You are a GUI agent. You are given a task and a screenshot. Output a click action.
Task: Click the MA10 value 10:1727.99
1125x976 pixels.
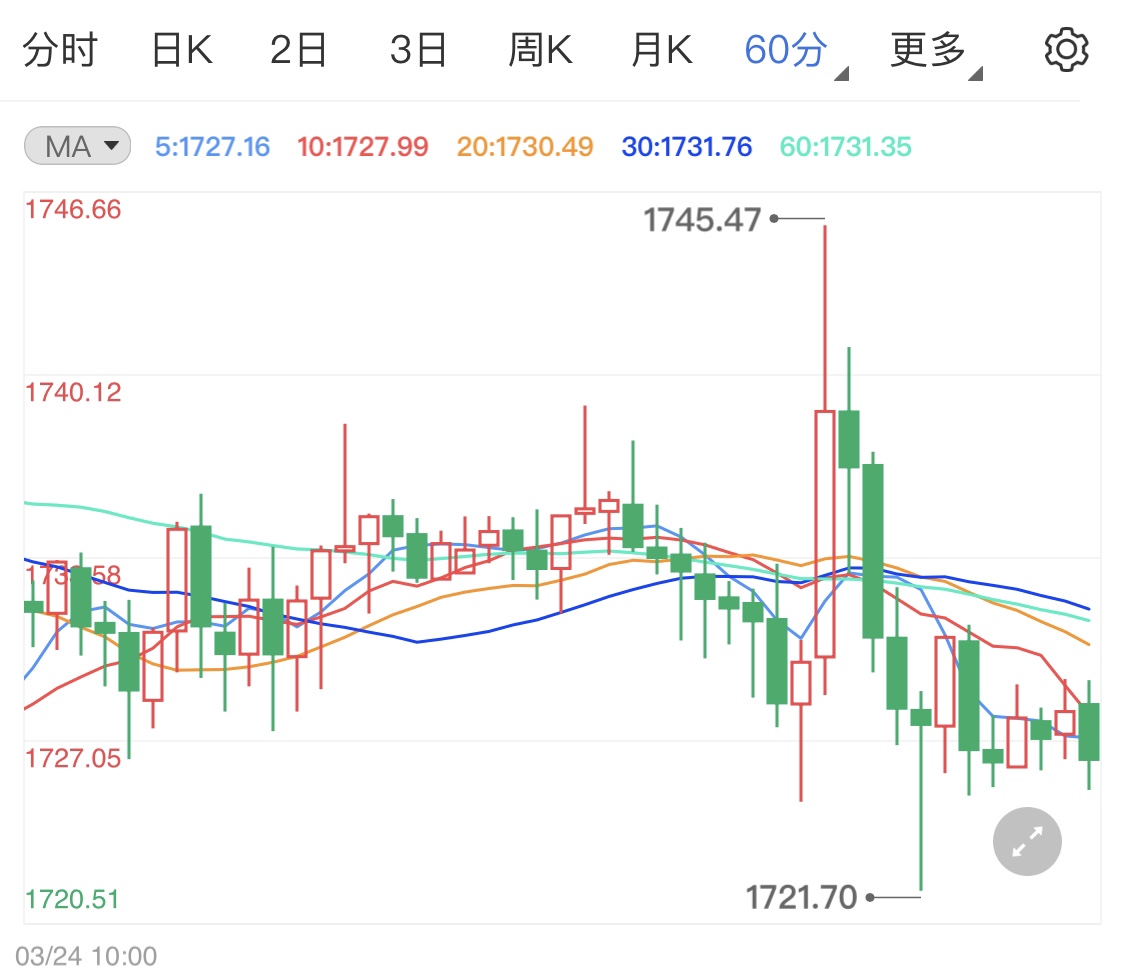coord(363,147)
